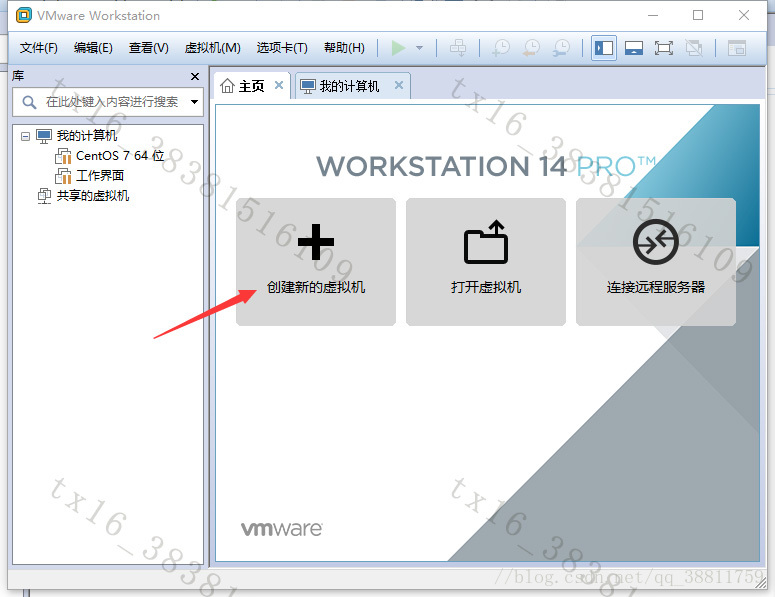
Task: Collapse the 我的计算机 tree node
Action: pyautogui.click(x=25, y=136)
